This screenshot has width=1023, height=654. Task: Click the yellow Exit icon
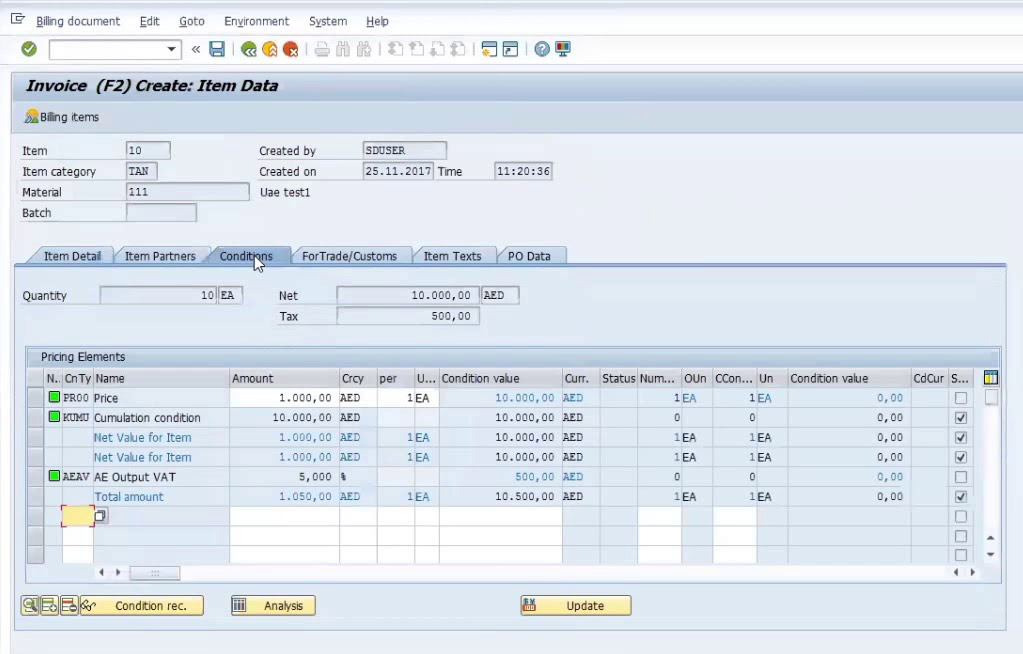269,49
